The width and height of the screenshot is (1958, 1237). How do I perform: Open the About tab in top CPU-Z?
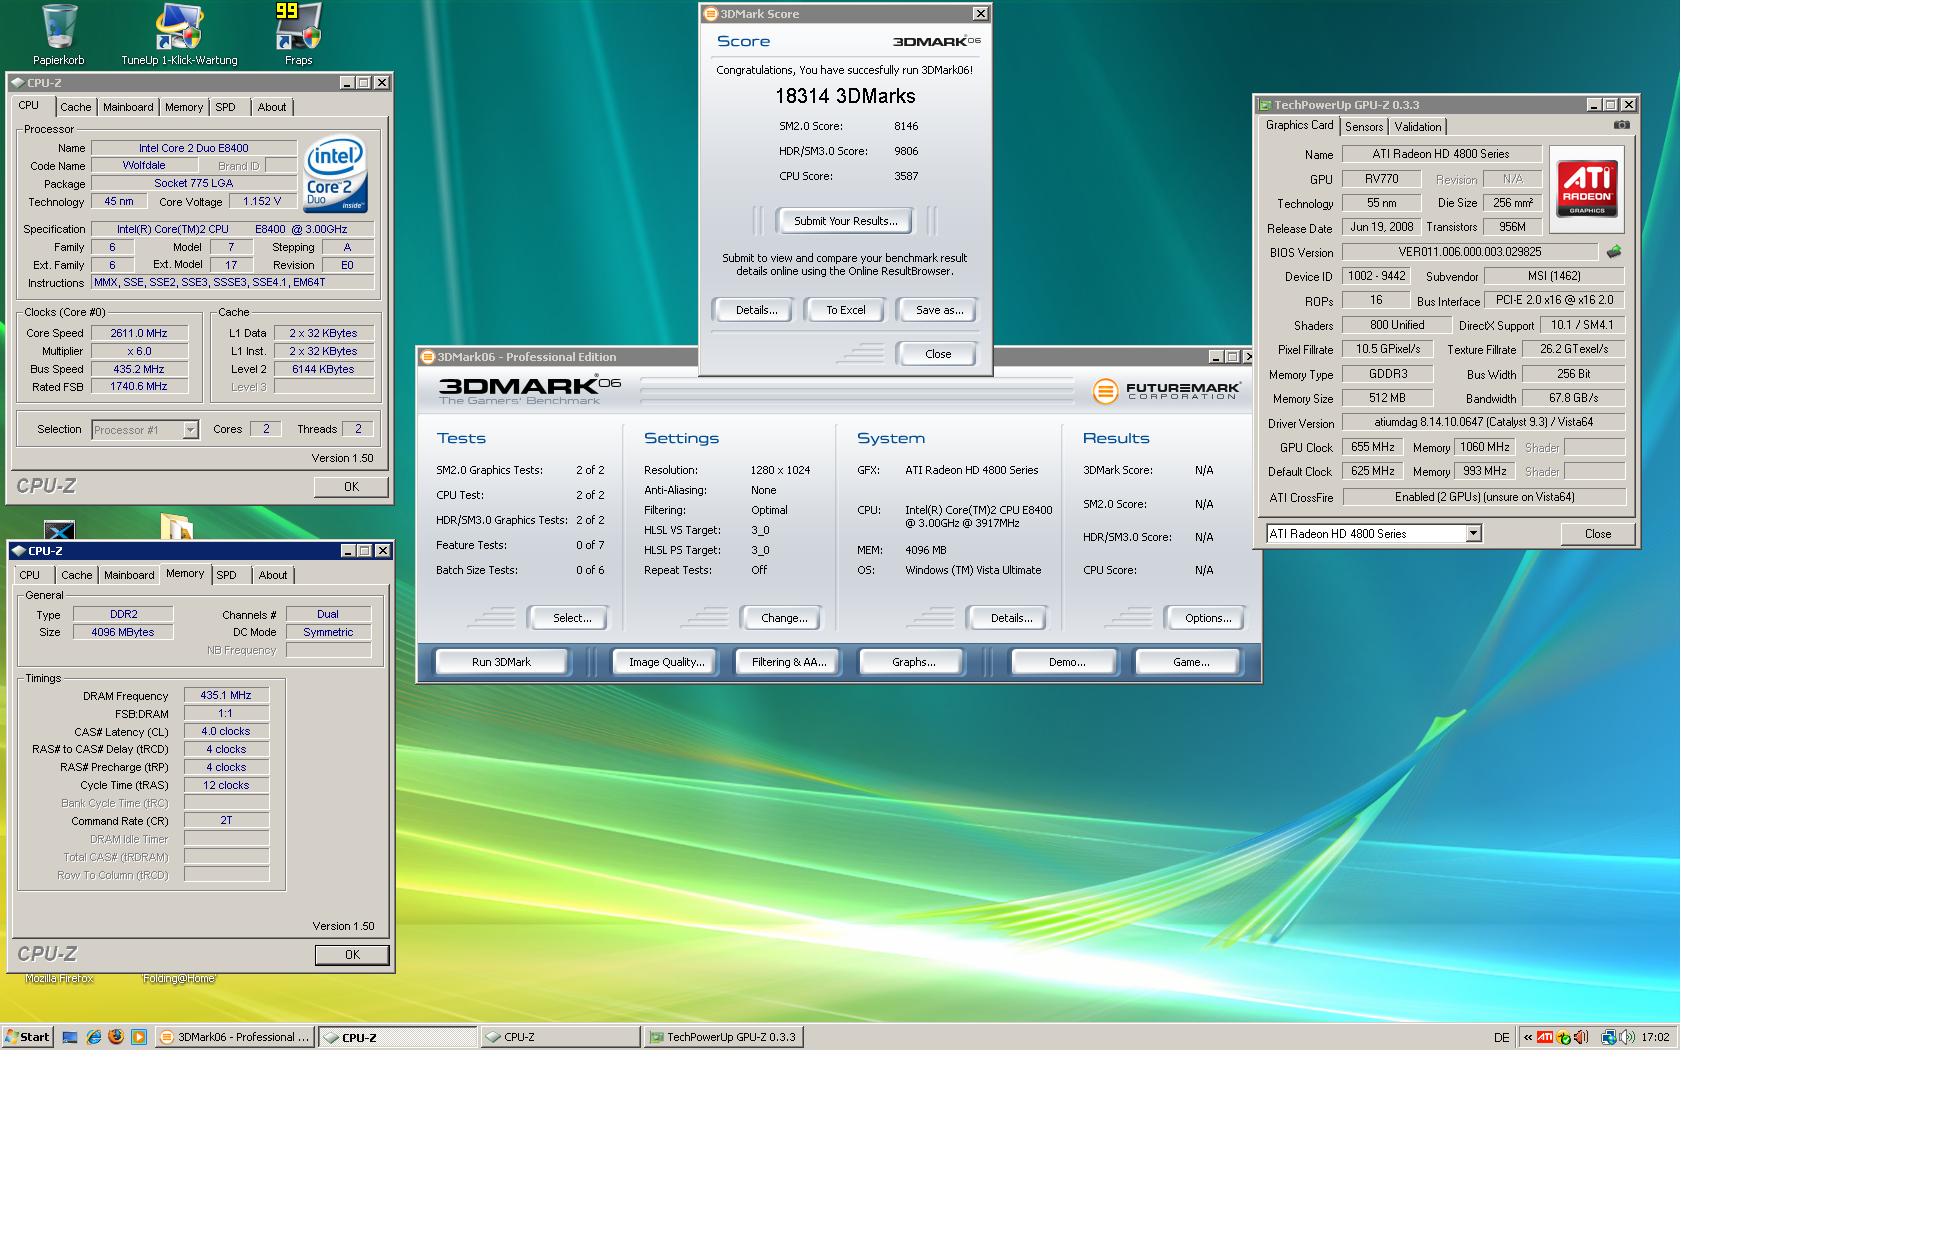coord(272,107)
